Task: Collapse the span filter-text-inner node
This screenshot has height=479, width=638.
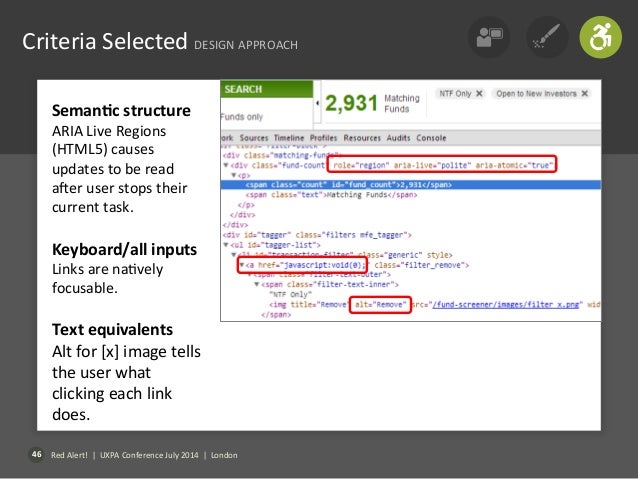Action: (257, 284)
